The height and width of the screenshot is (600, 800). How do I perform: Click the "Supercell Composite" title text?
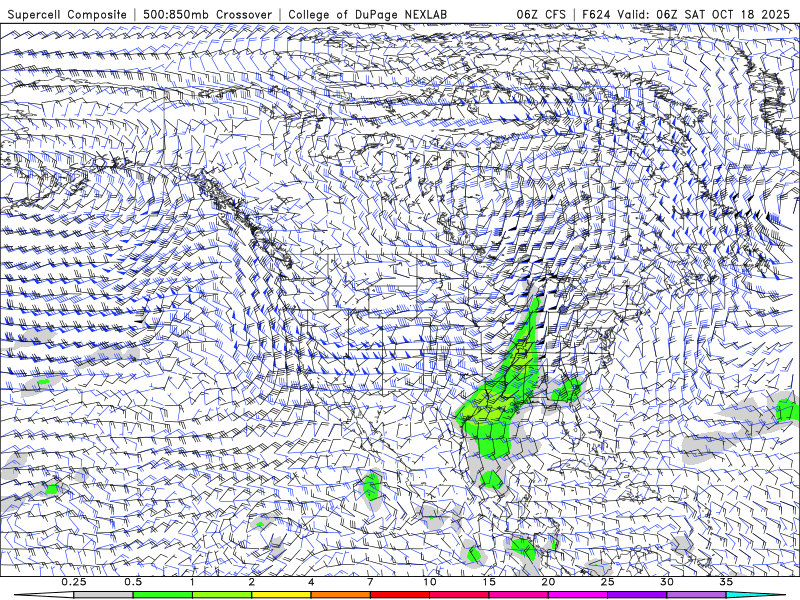click(67, 14)
